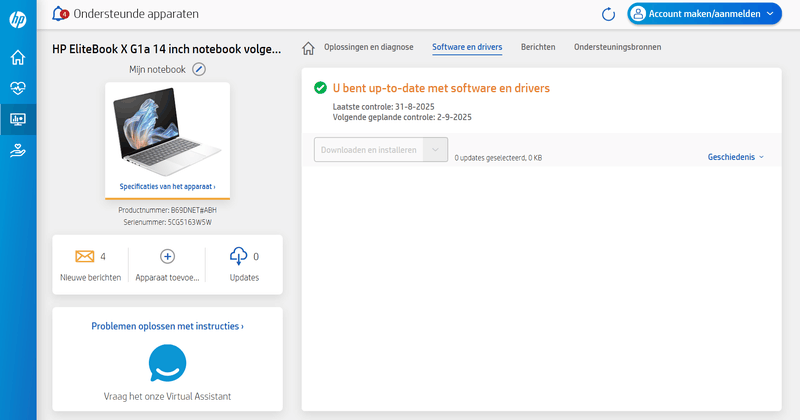
Task: Open the heart health monitor sidebar icon
Action: pos(18,88)
